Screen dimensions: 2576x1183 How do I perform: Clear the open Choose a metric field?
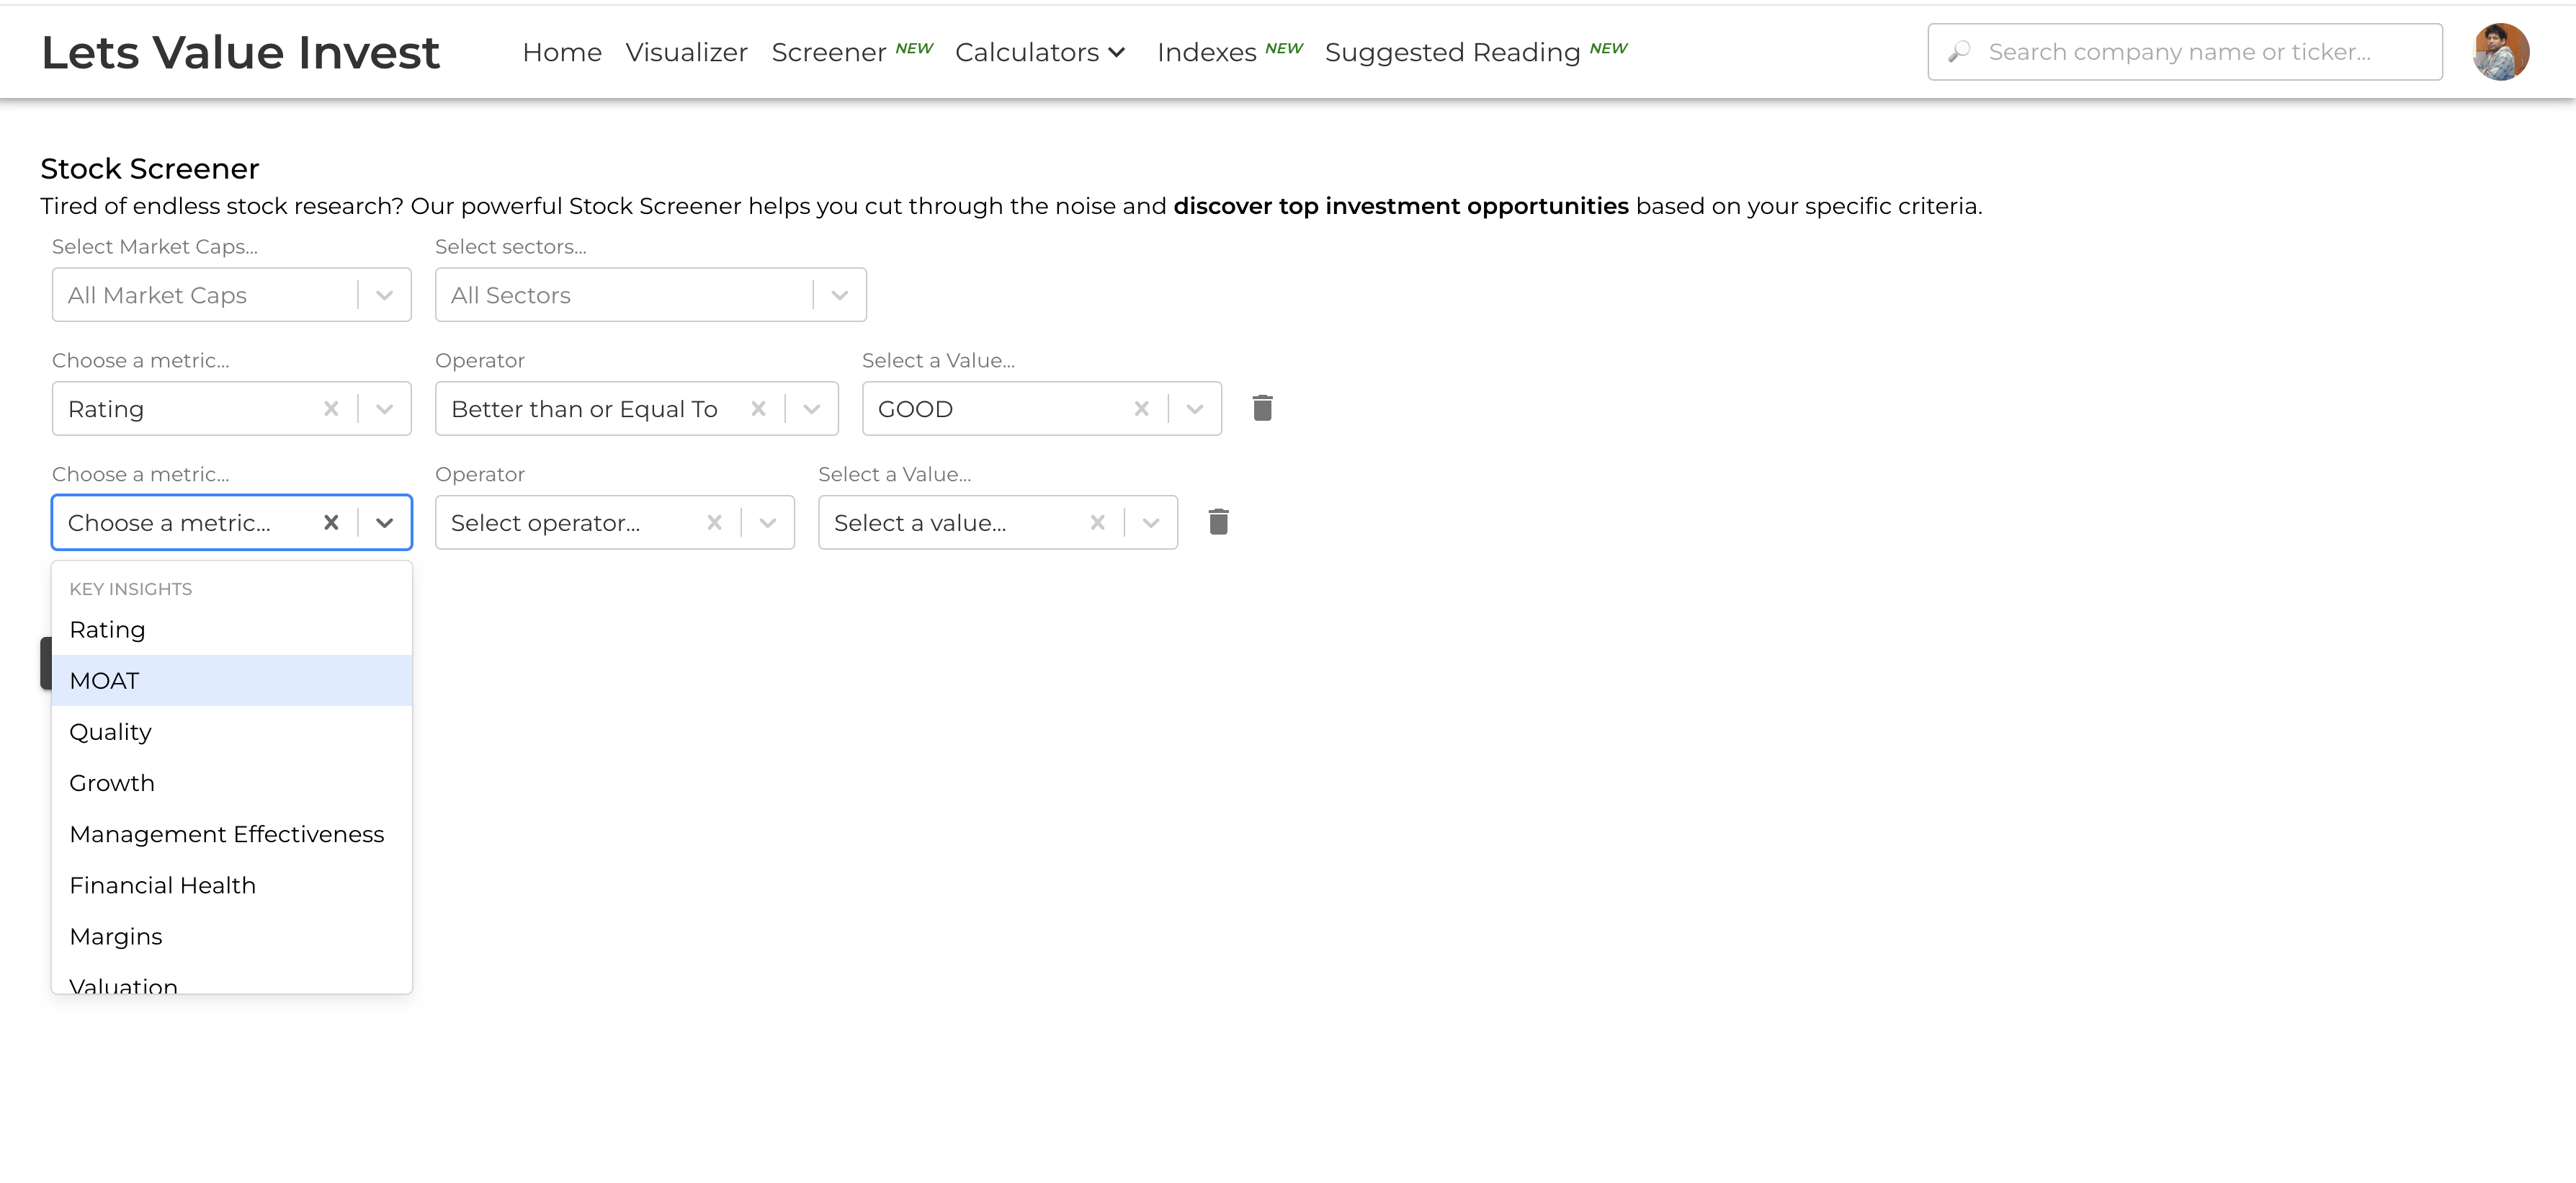[x=331, y=522]
